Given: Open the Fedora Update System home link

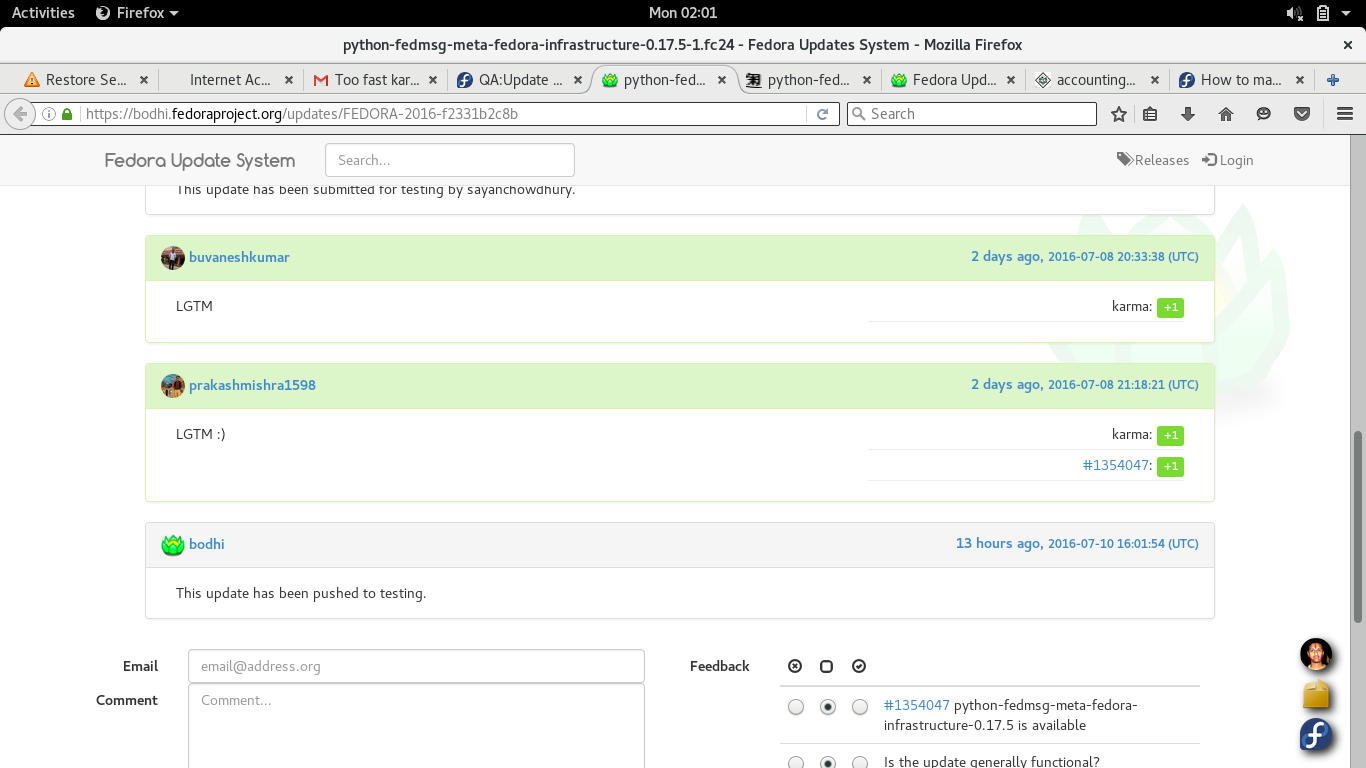Looking at the screenshot, I should click(x=200, y=161).
